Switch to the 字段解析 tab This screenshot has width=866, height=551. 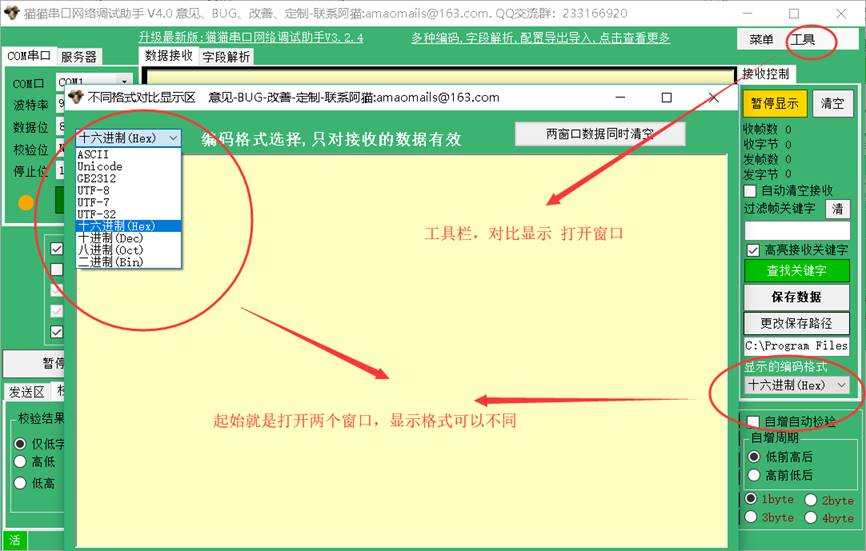[227, 57]
